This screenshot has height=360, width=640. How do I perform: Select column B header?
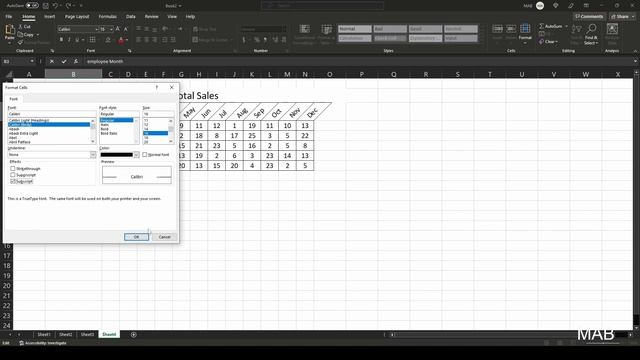click(x=73, y=74)
